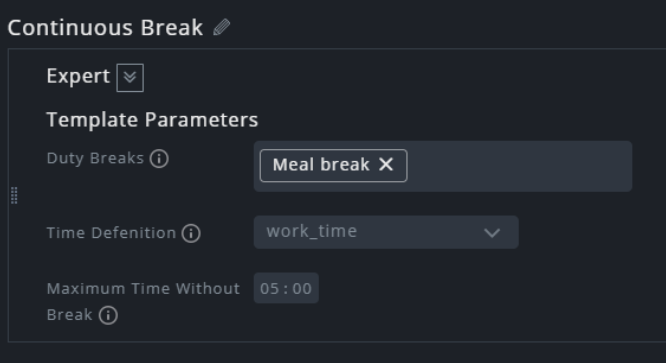Edit the Continuous Break title with pencil icon

tap(221, 28)
